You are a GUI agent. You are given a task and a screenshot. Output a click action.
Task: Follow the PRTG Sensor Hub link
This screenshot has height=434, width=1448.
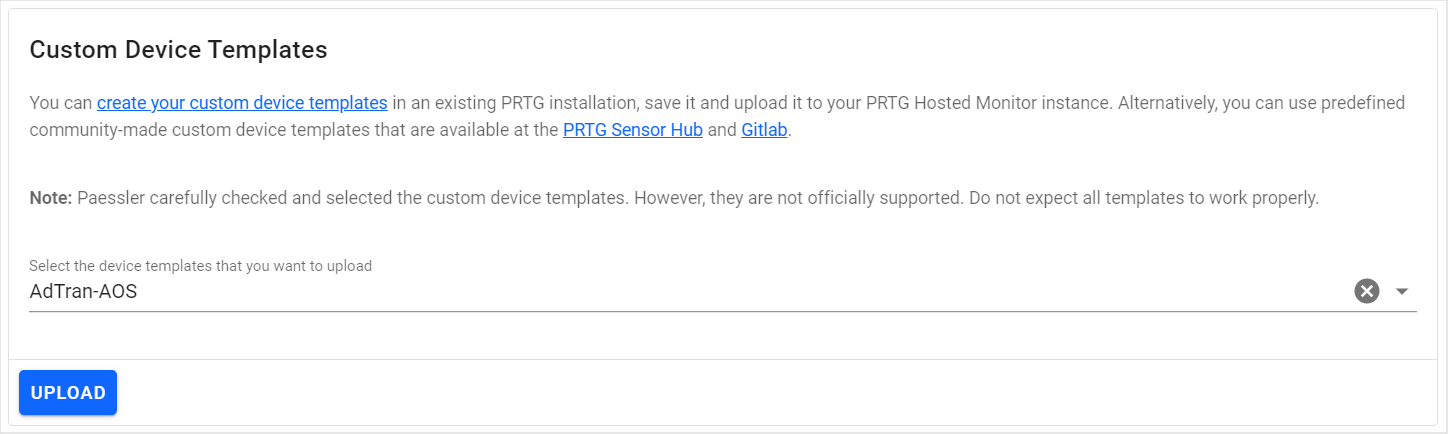(x=633, y=130)
